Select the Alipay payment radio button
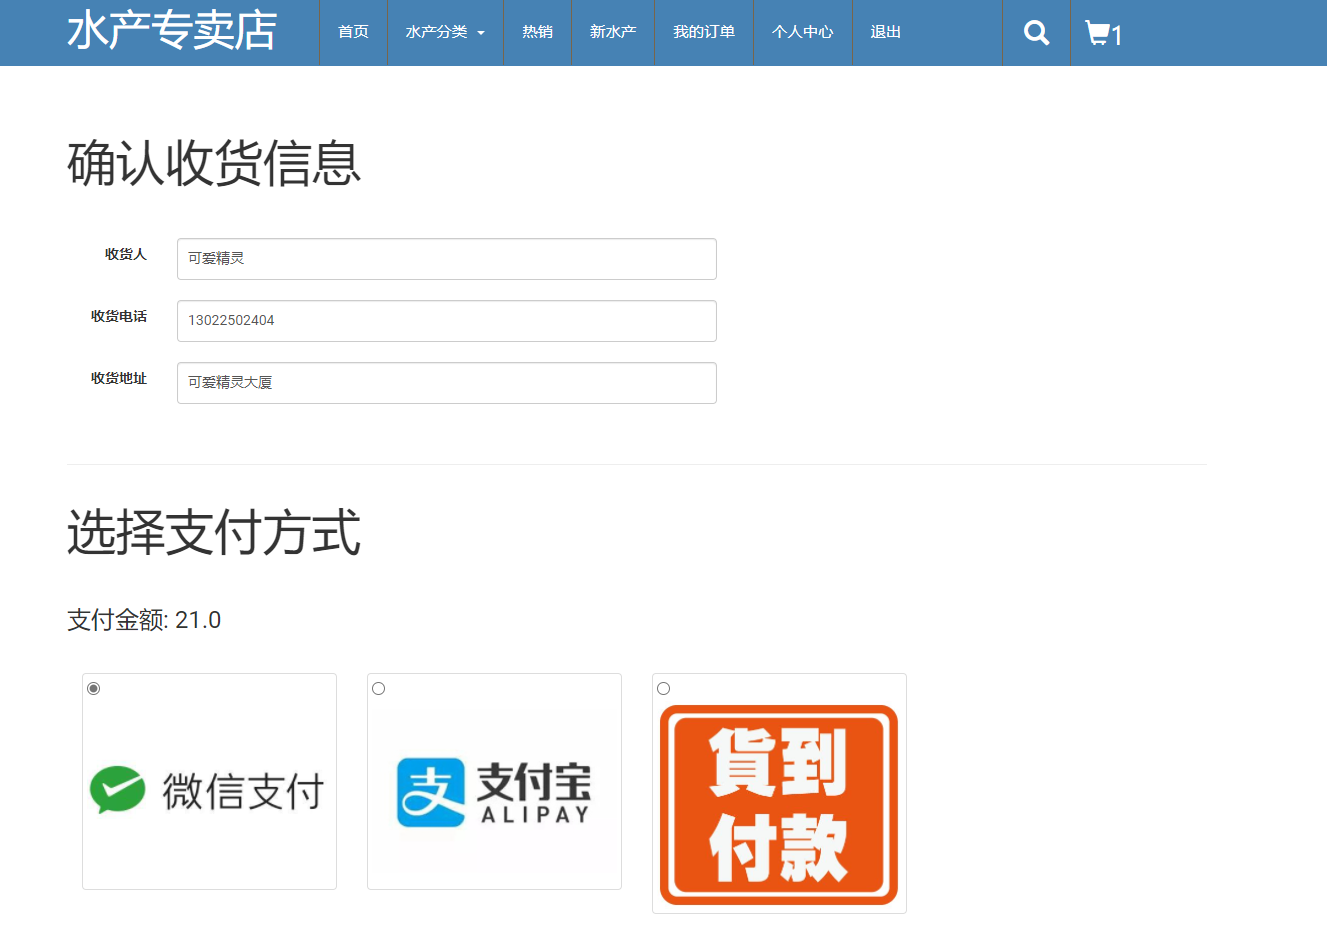1327x931 pixels. [x=378, y=688]
